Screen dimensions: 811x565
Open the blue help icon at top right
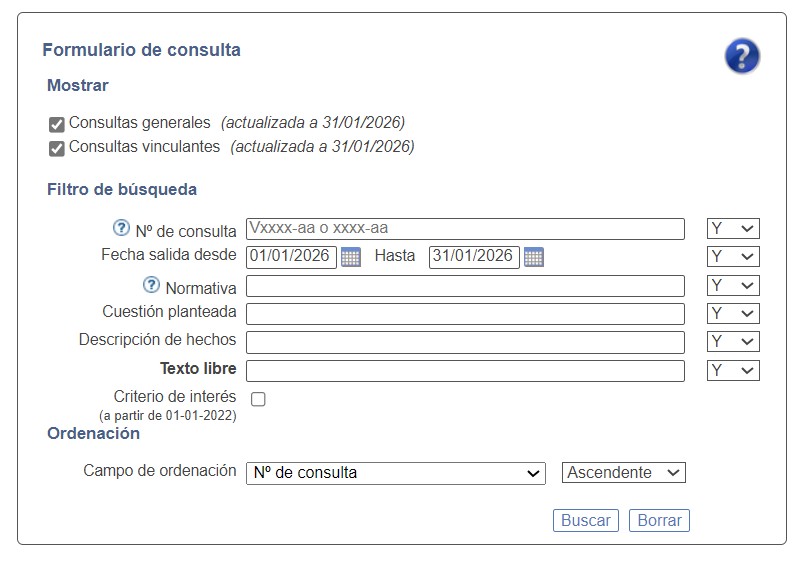coord(742,56)
